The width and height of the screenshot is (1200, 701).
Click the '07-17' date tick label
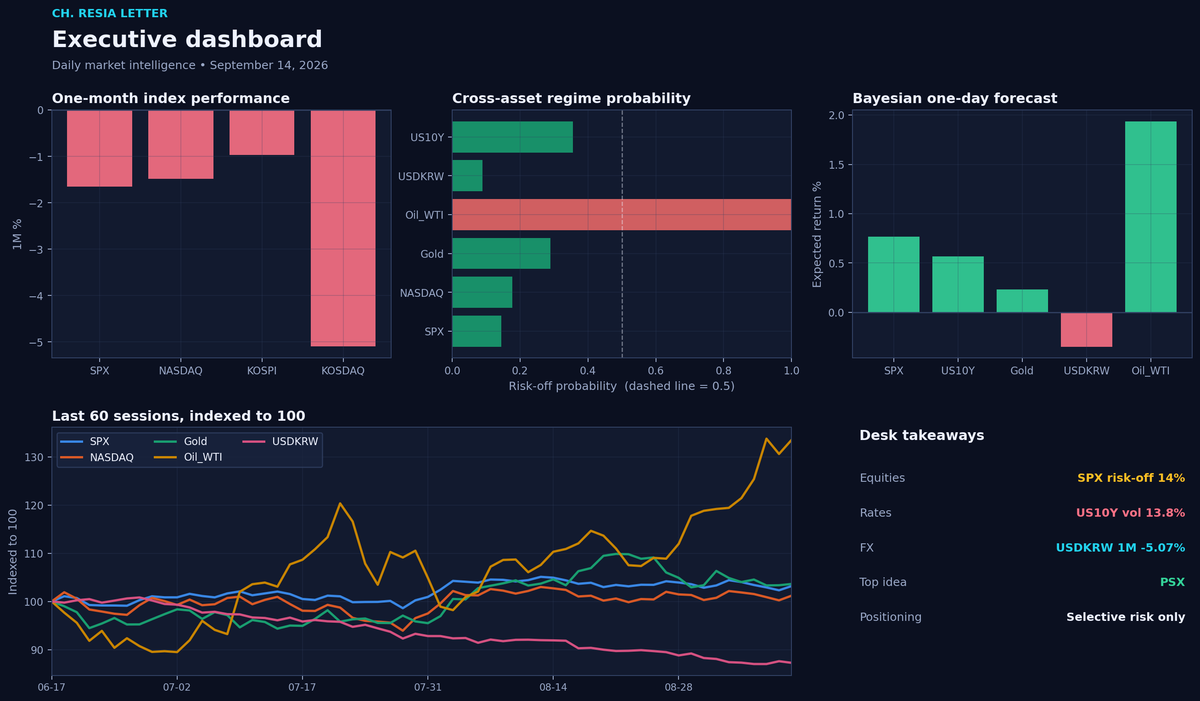tap(302, 688)
